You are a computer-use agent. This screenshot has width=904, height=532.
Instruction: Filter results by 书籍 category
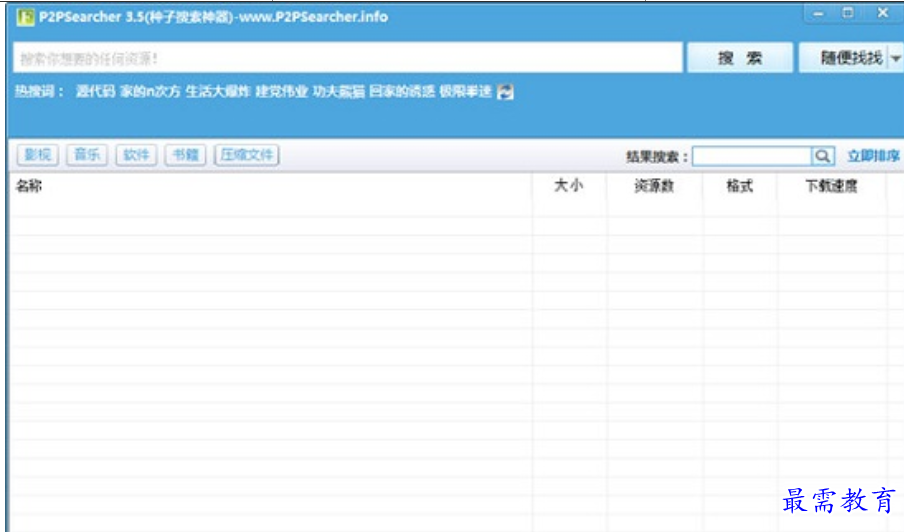(x=185, y=155)
